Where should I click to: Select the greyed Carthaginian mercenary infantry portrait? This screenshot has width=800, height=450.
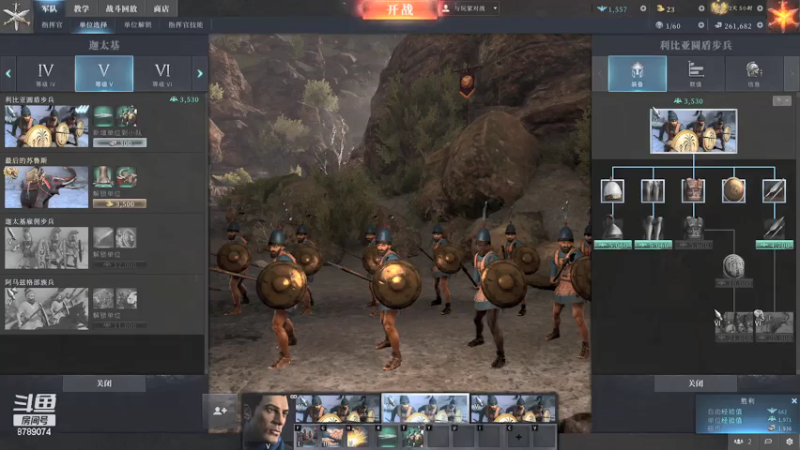tap(46, 247)
